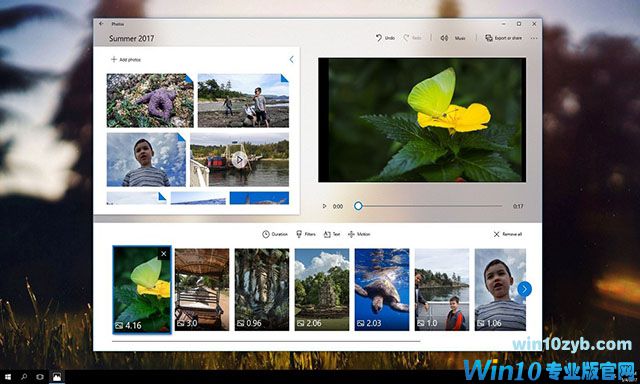This screenshot has width=640, height=384.
Task: Click the large butterfly preview image
Action: (x=422, y=120)
